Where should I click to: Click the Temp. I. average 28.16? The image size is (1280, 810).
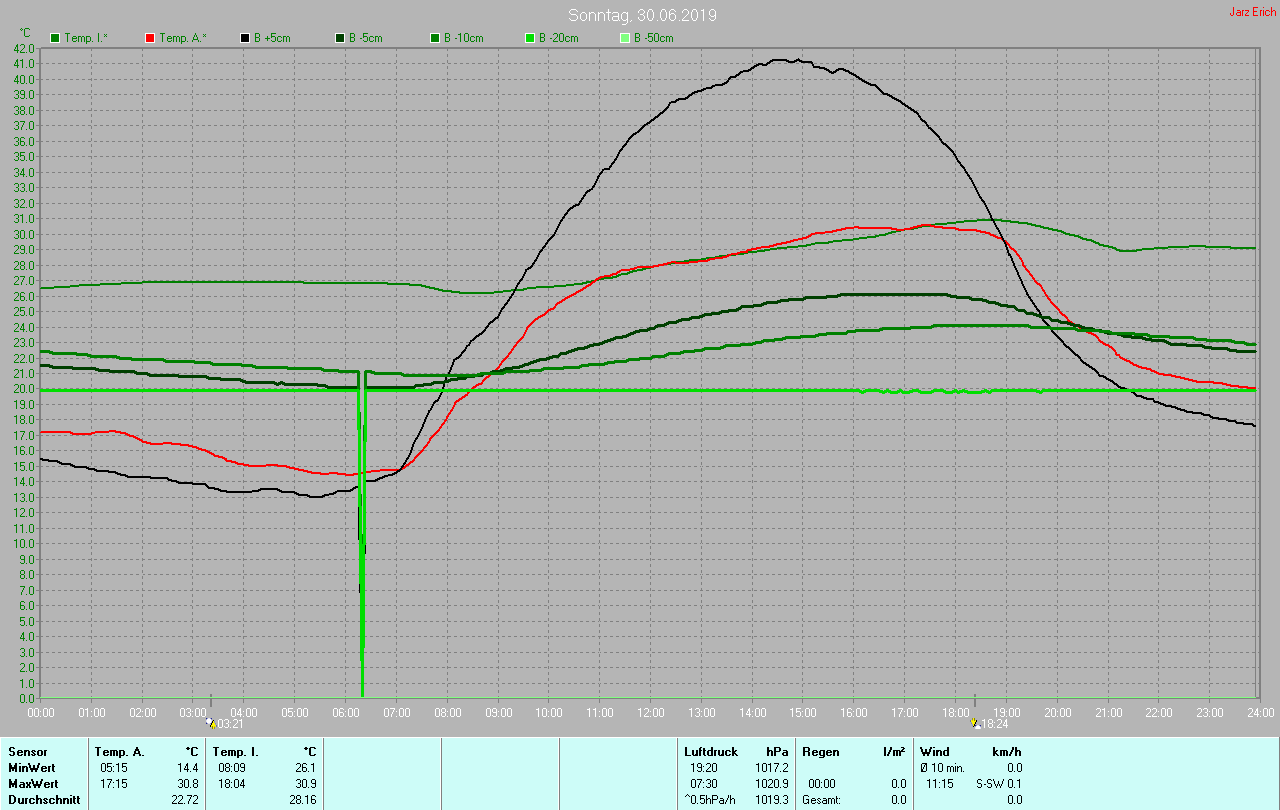(x=302, y=799)
